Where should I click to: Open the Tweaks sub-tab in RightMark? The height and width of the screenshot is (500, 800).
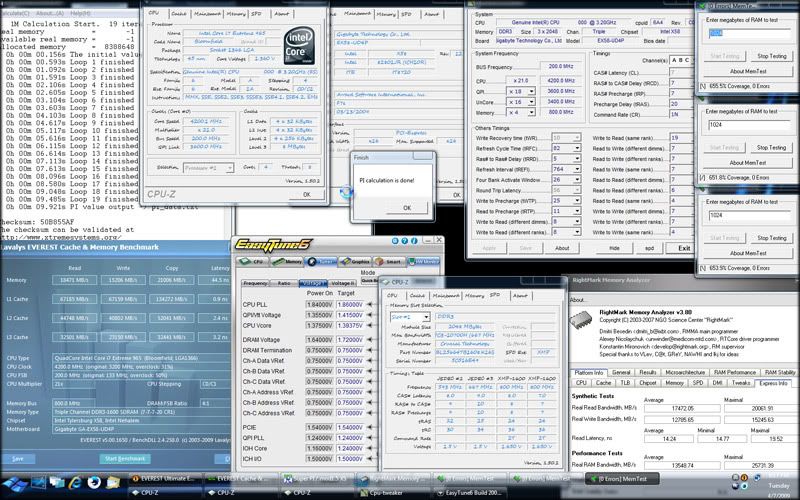(740, 383)
